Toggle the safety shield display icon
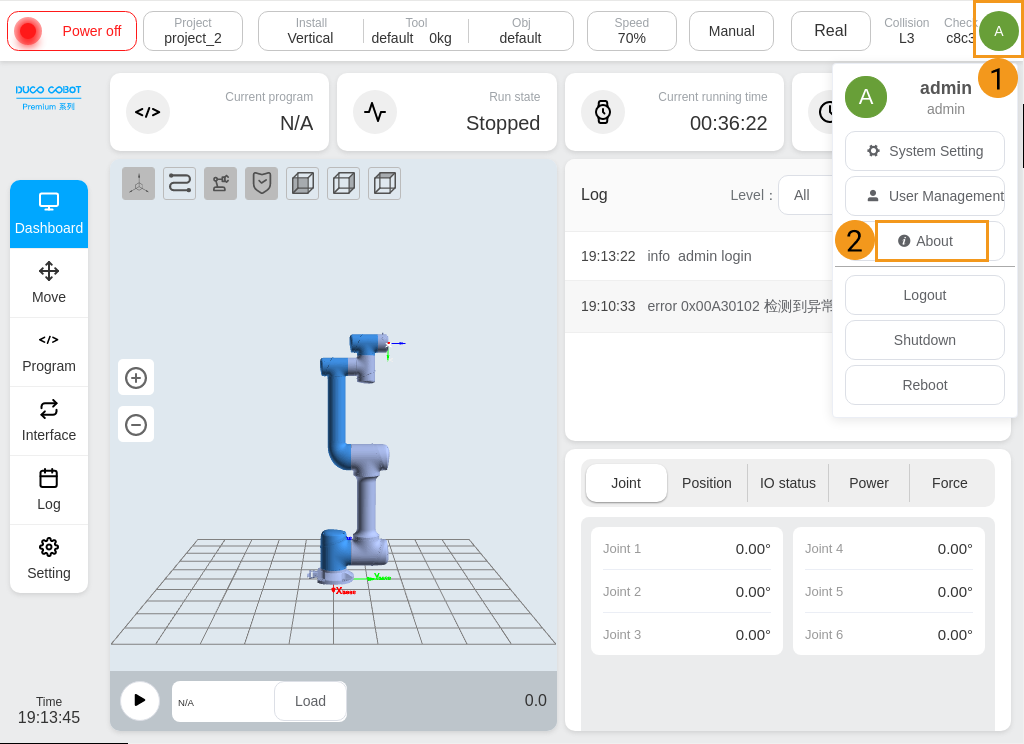1024x744 pixels. coord(261,183)
